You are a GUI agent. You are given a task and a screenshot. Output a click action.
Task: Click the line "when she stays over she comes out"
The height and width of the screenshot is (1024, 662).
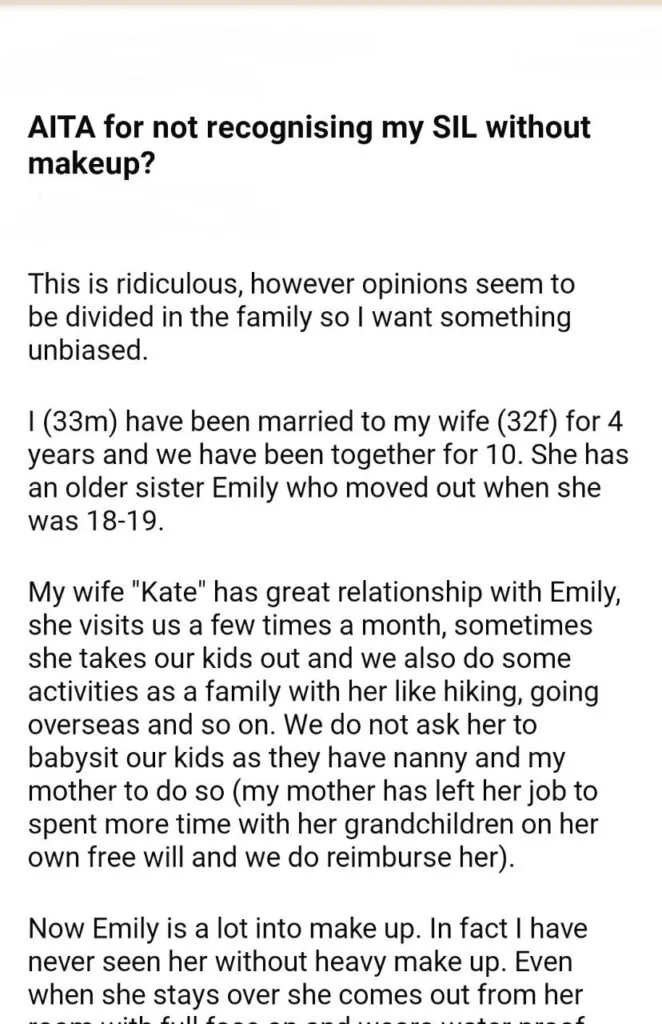(x=305, y=995)
